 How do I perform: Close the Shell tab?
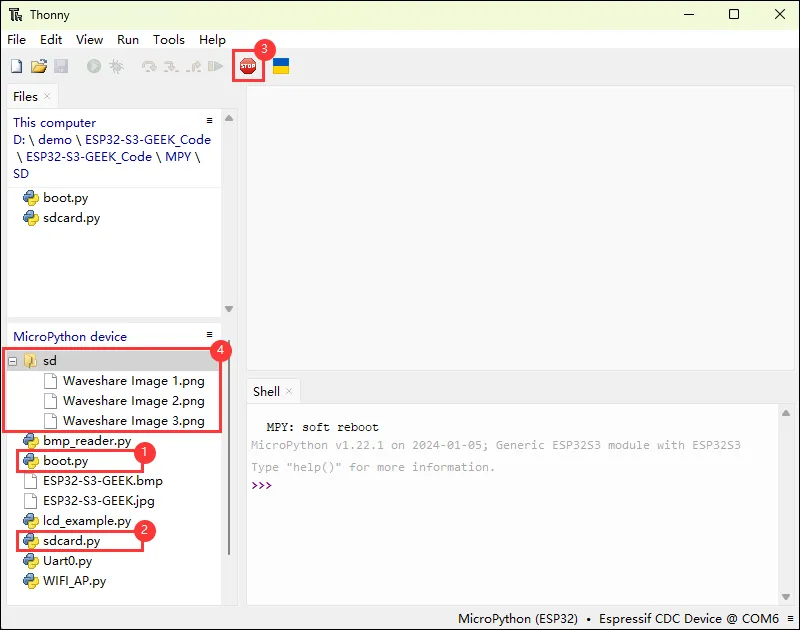coord(289,392)
